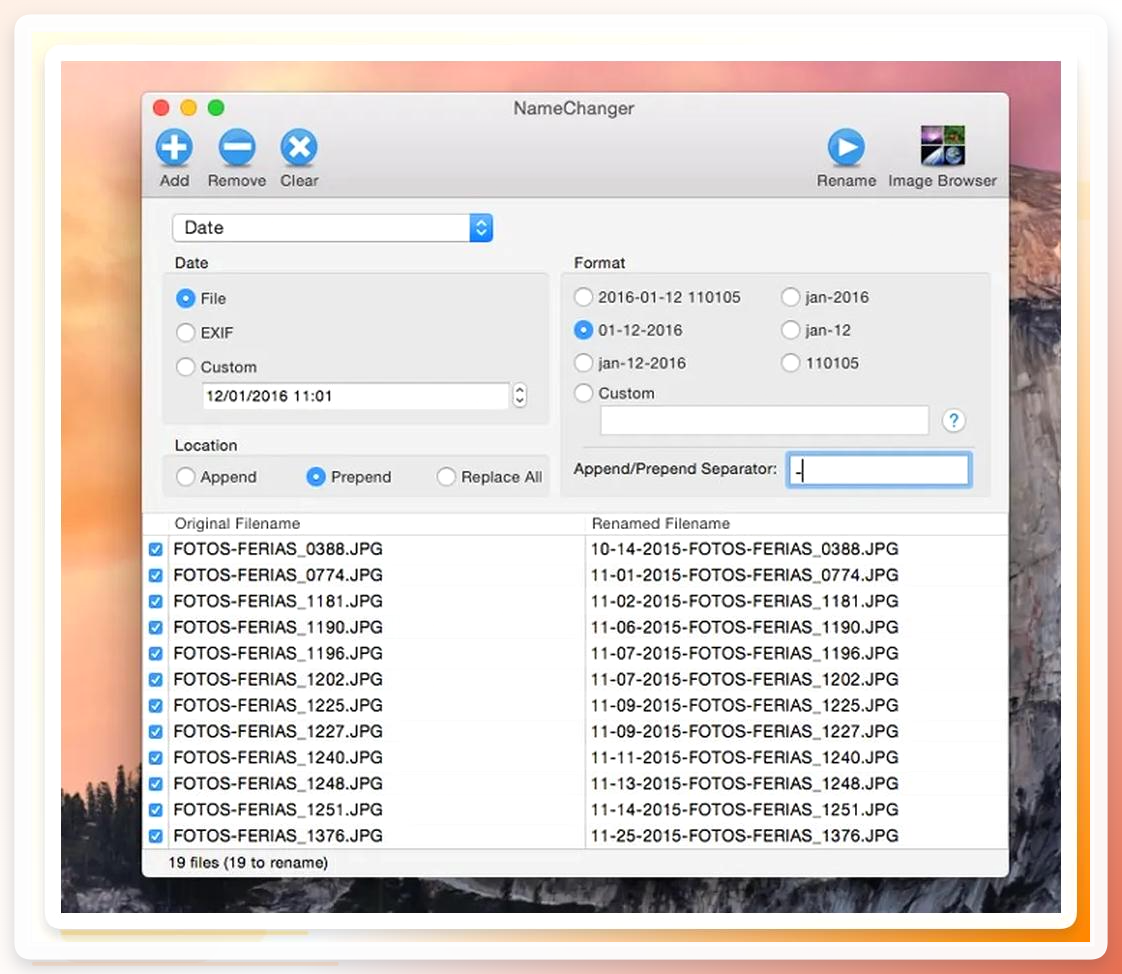This screenshot has height=974, width=1122.
Task: Open the Image Browser
Action: click(x=942, y=145)
